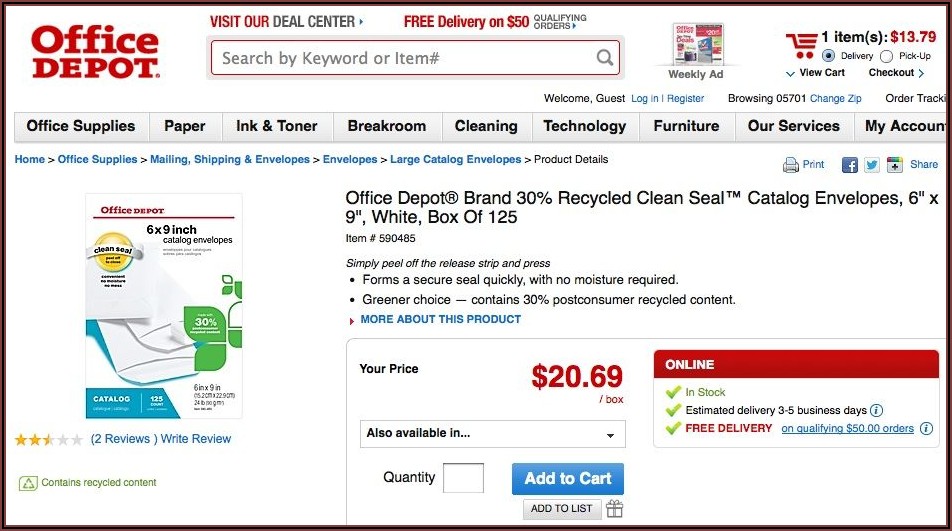This screenshot has height=531, width=952.
Task: Click the recycled content icon
Action: coord(29,483)
